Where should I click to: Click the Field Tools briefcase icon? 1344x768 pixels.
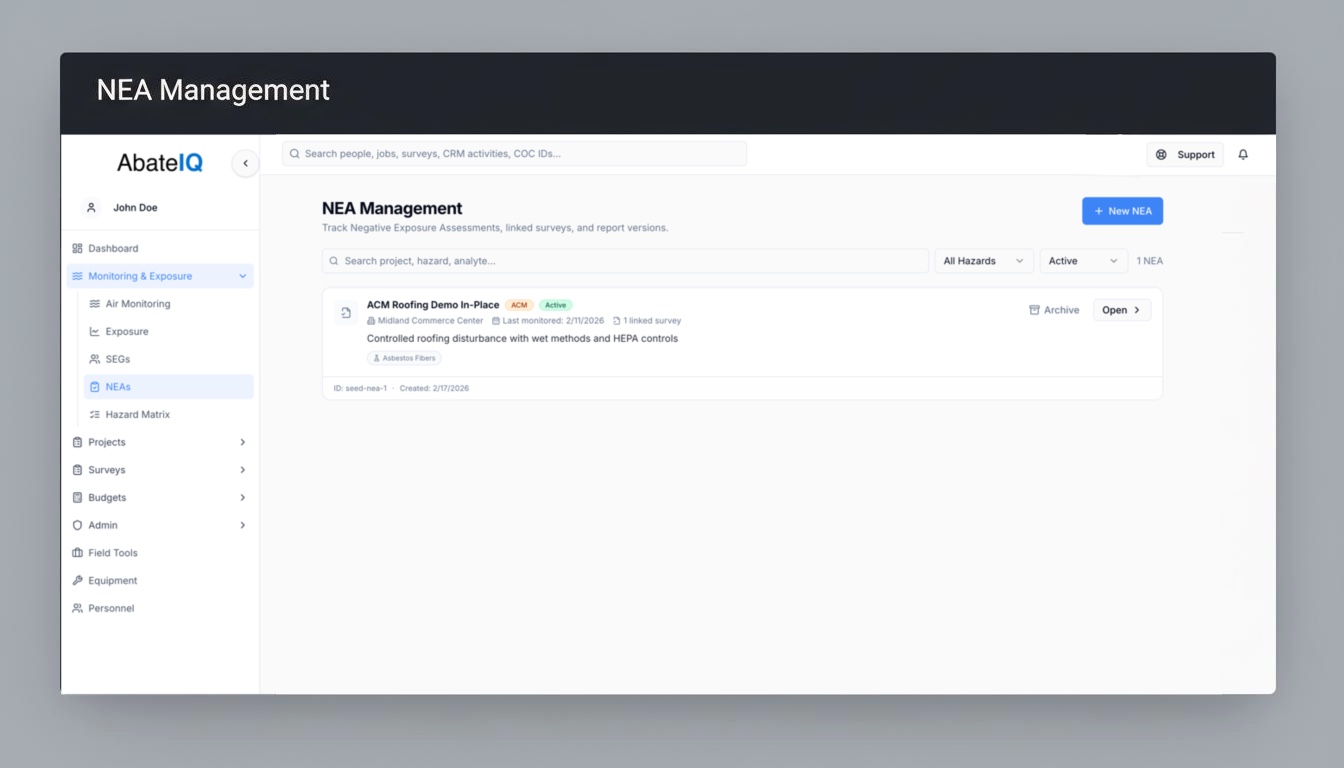click(x=77, y=553)
